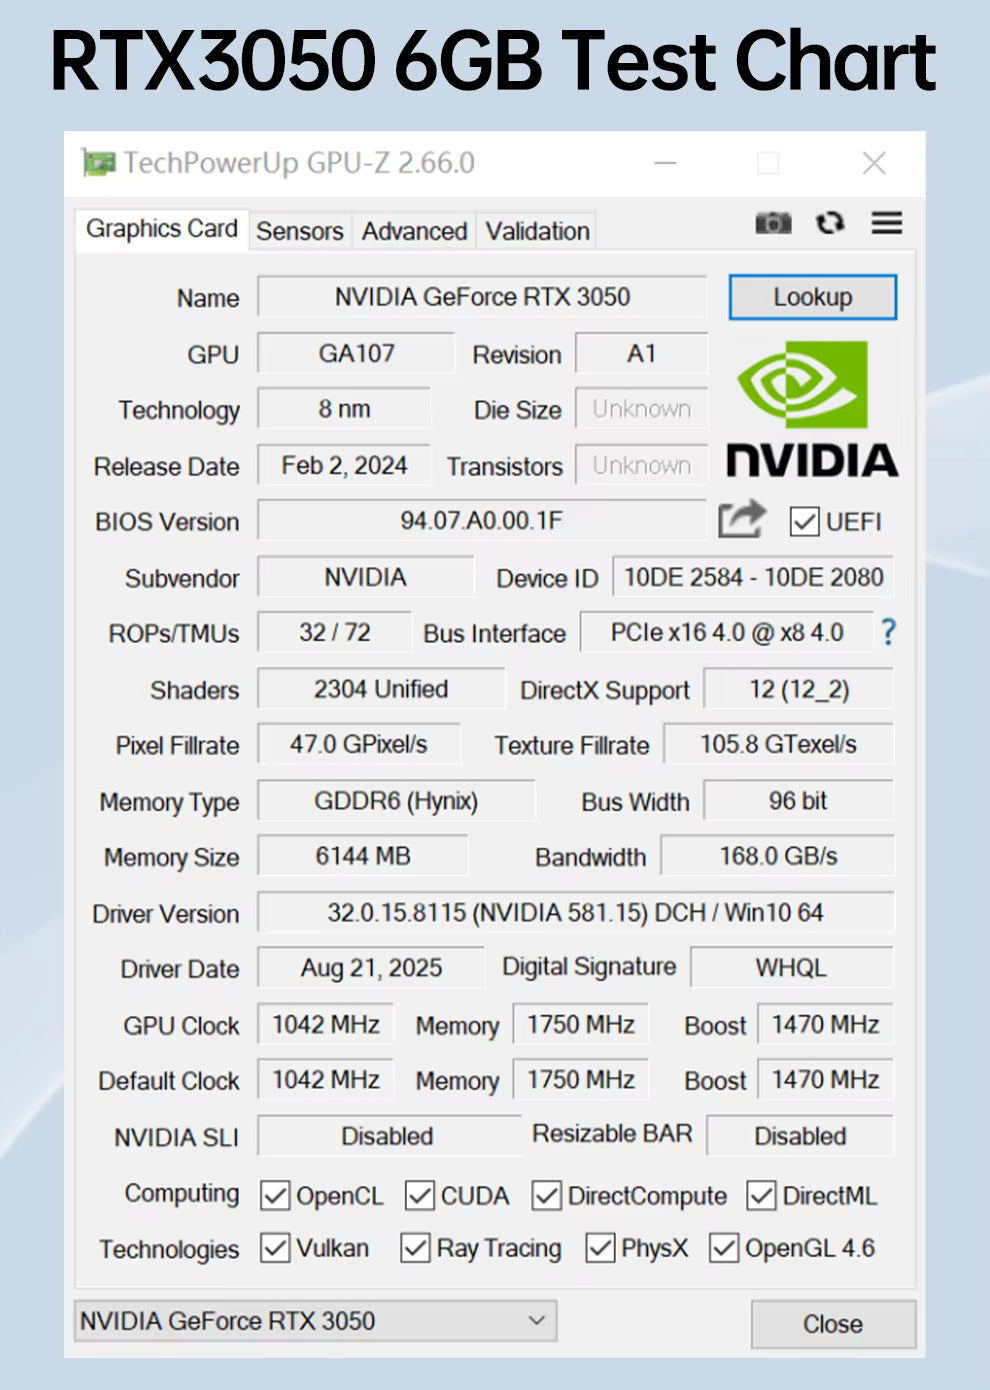Toggle the PhysX checkbox

[x=600, y=1247]
